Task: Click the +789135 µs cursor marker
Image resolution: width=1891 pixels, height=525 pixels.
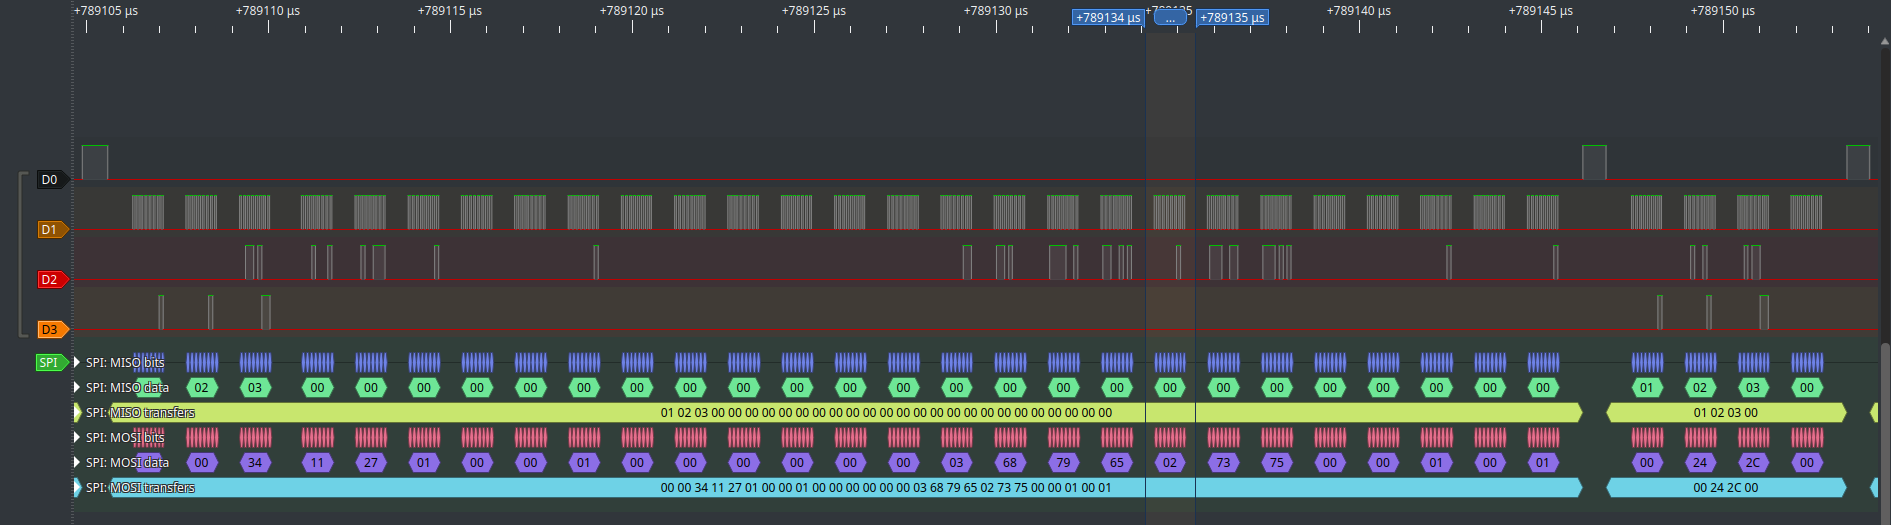Action: coord(1232,18)
